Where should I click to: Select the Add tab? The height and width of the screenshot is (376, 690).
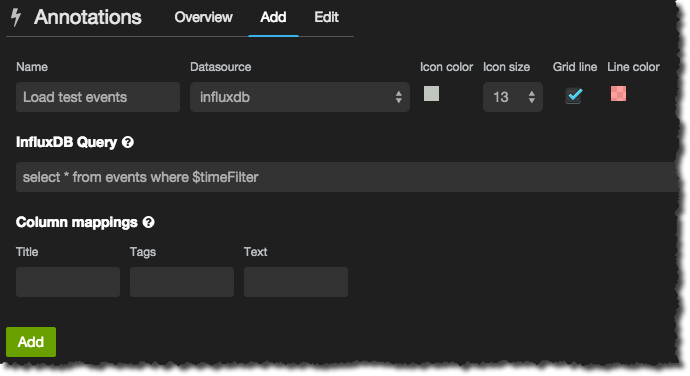pos(273,17)
